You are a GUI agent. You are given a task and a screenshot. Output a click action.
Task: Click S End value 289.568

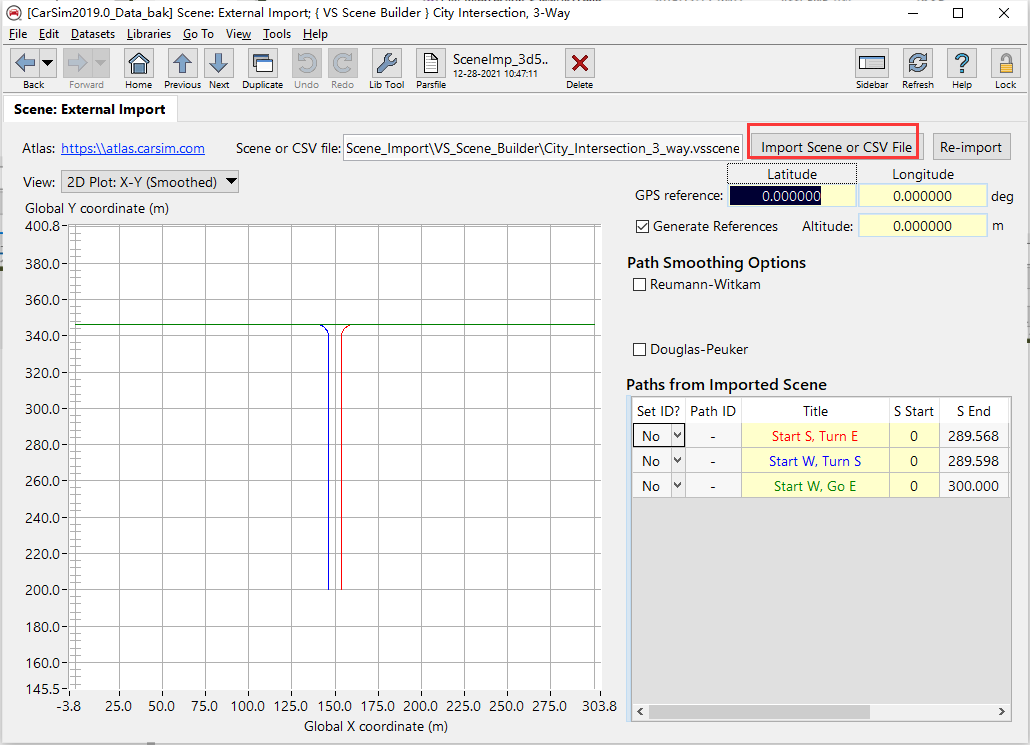click(974, 436)
